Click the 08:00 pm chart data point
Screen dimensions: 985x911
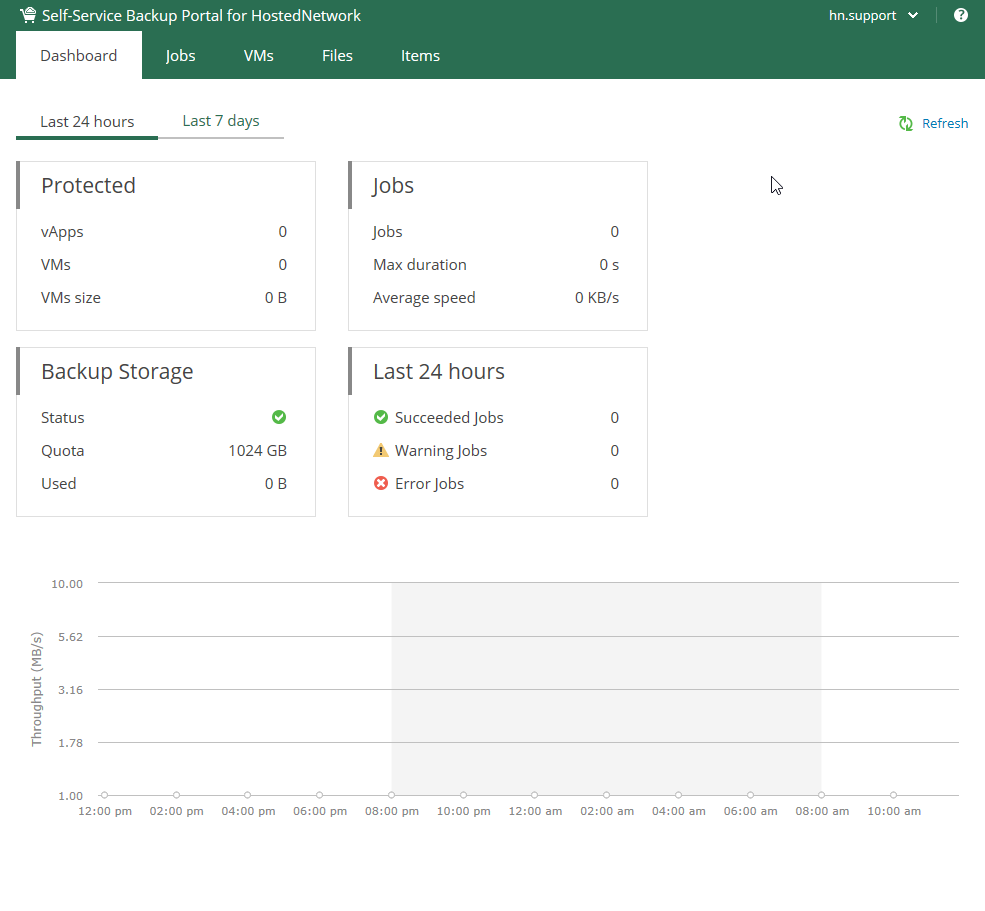pos(391,795)
